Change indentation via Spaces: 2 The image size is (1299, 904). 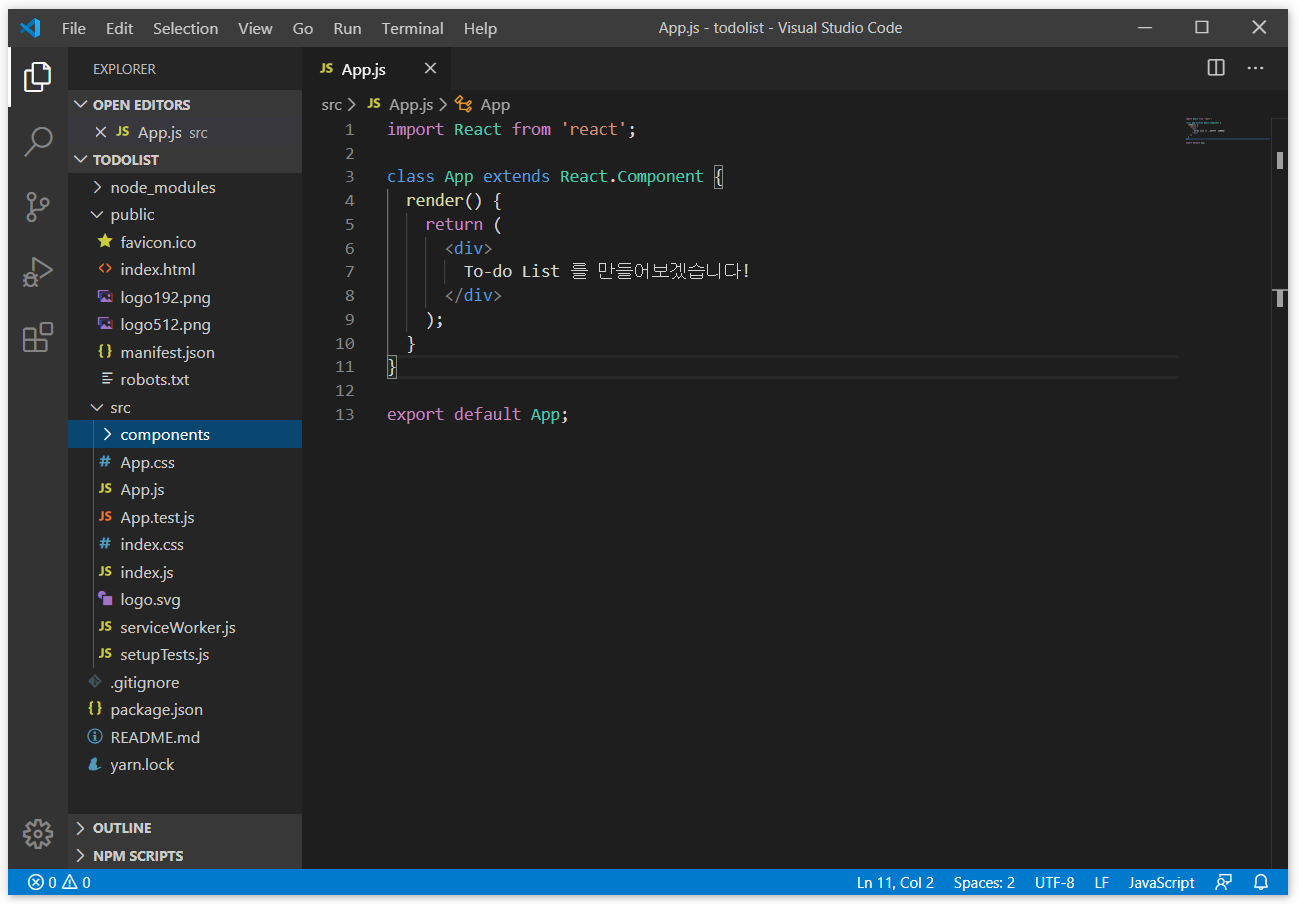[x=984, y=883]
